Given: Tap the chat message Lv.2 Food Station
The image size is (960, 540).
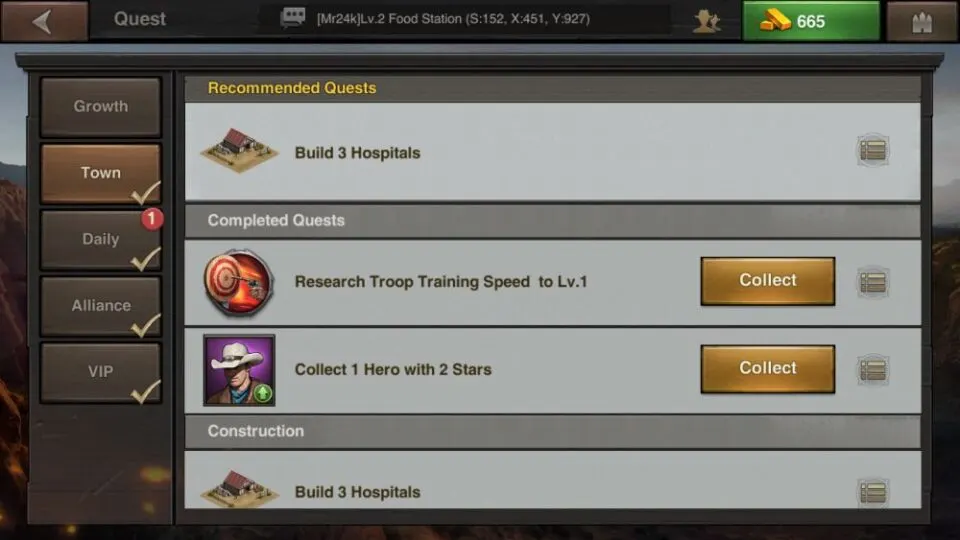Looking at the screenshot, I should point(453,19).
